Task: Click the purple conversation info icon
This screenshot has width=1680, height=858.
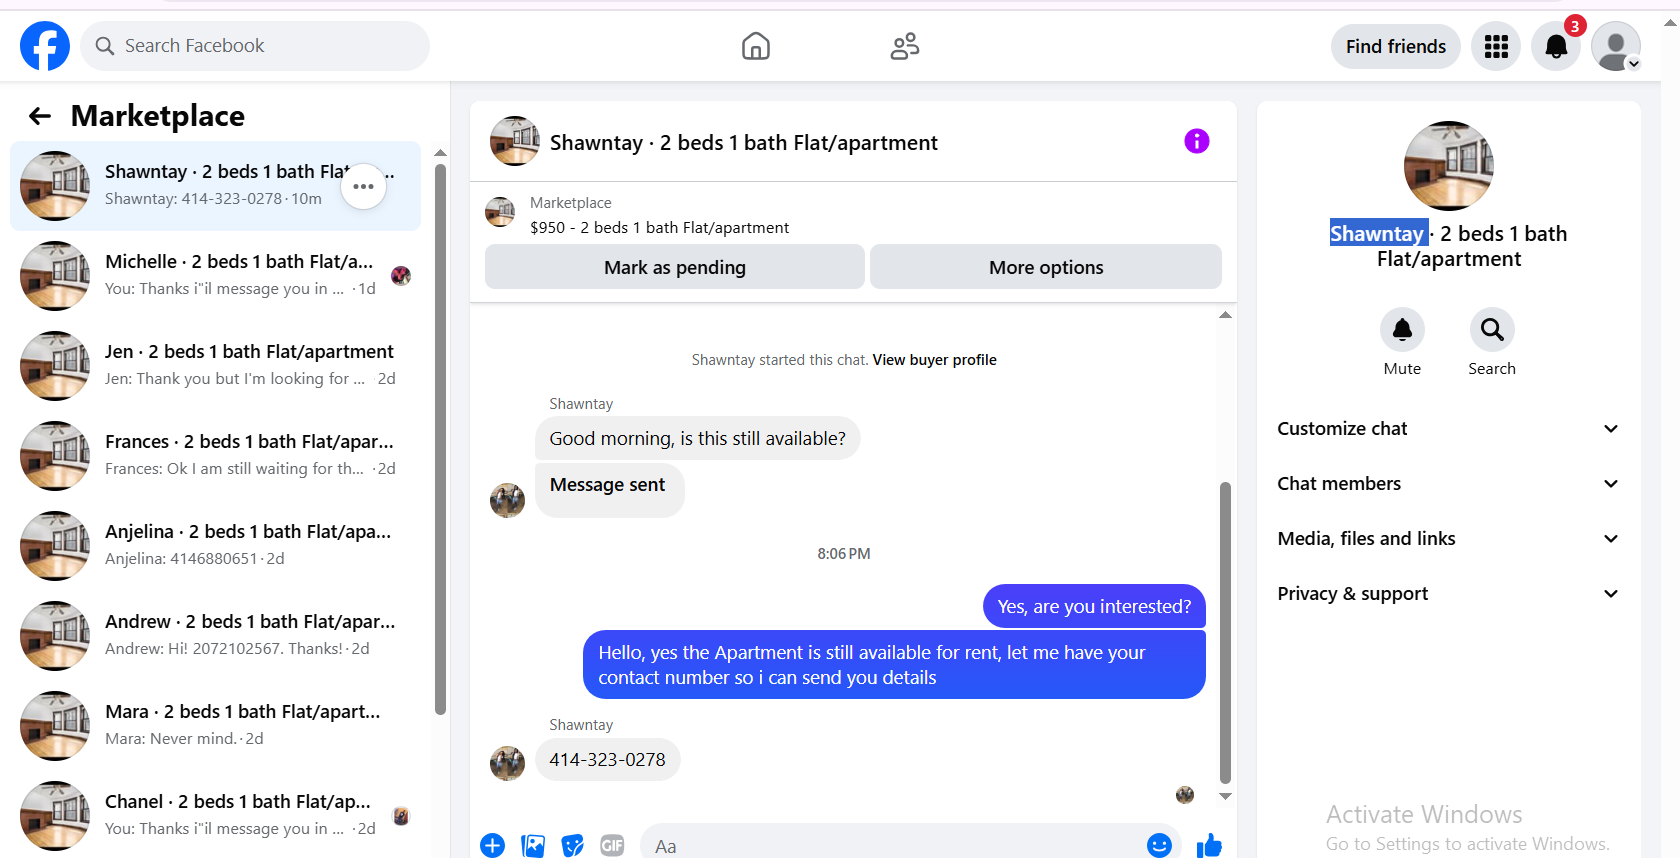Action: (x=1197, y=141)
